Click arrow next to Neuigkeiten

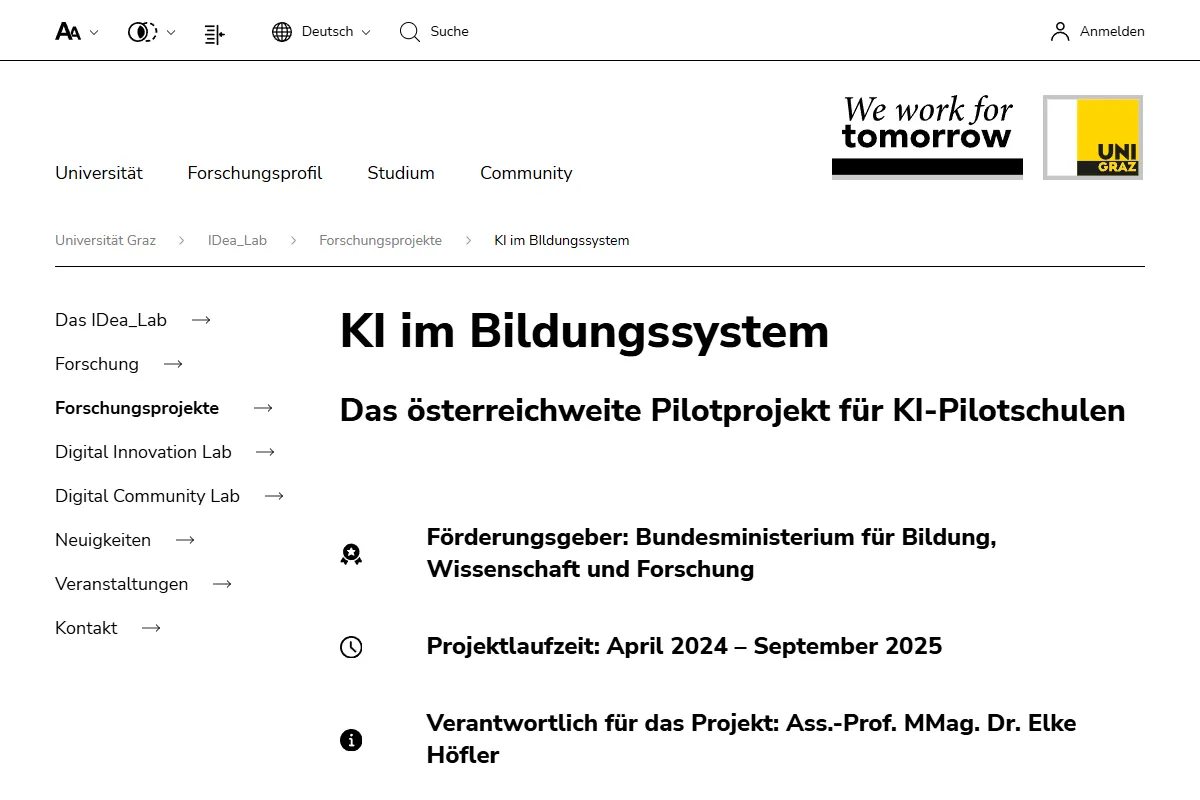185,540
